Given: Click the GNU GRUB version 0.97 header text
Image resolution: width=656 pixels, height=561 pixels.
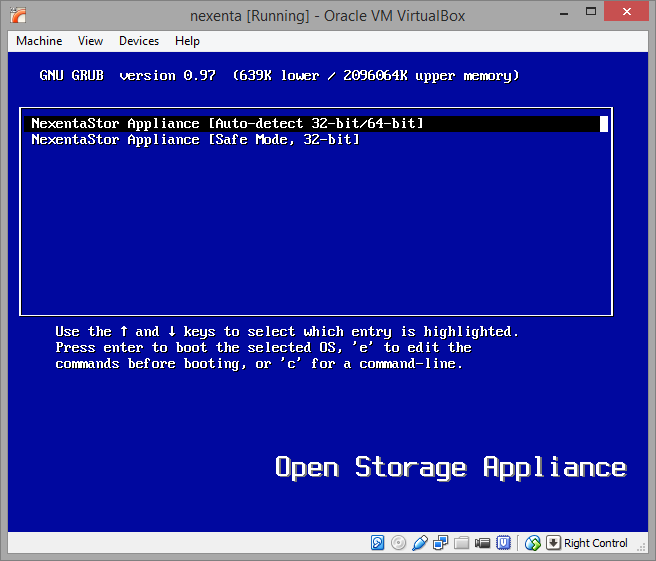Looking at the screenshot, I should pos(279,76).
